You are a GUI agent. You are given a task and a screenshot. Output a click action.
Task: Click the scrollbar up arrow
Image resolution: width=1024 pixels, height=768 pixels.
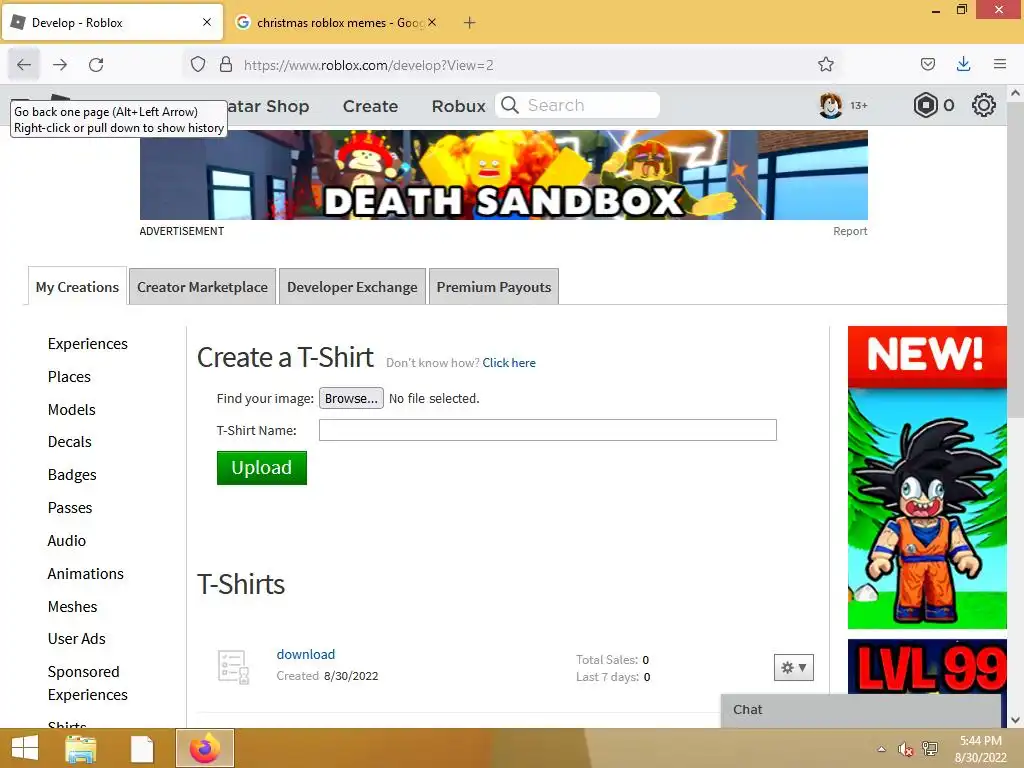pos(1016,93)
